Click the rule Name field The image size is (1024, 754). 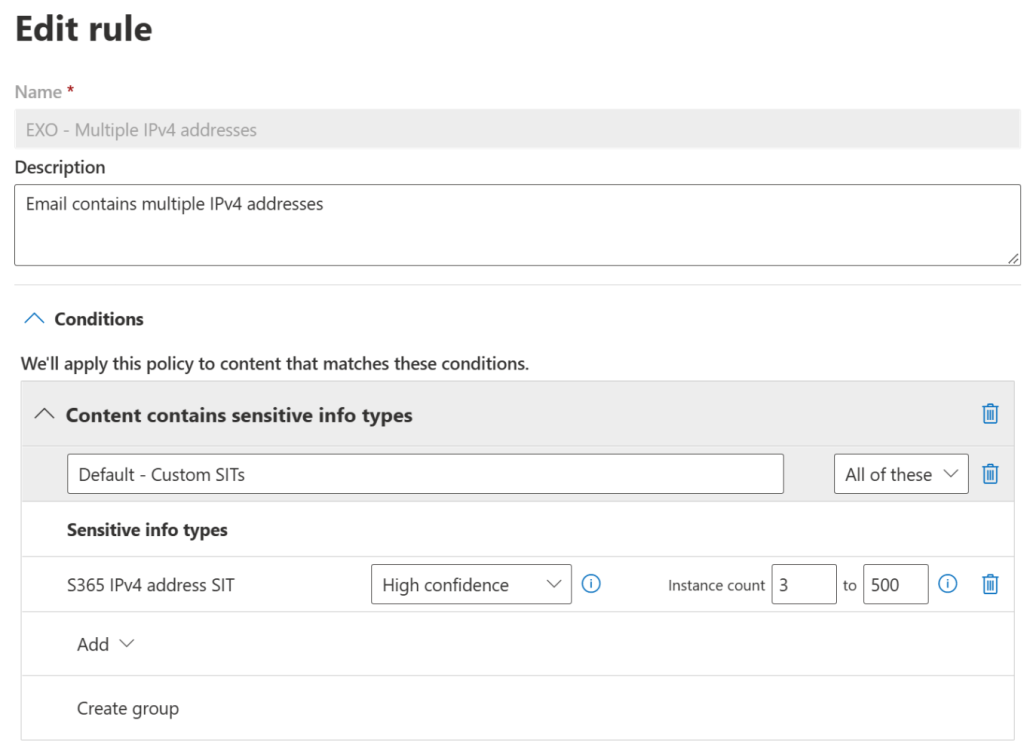(x=517, y=130)
